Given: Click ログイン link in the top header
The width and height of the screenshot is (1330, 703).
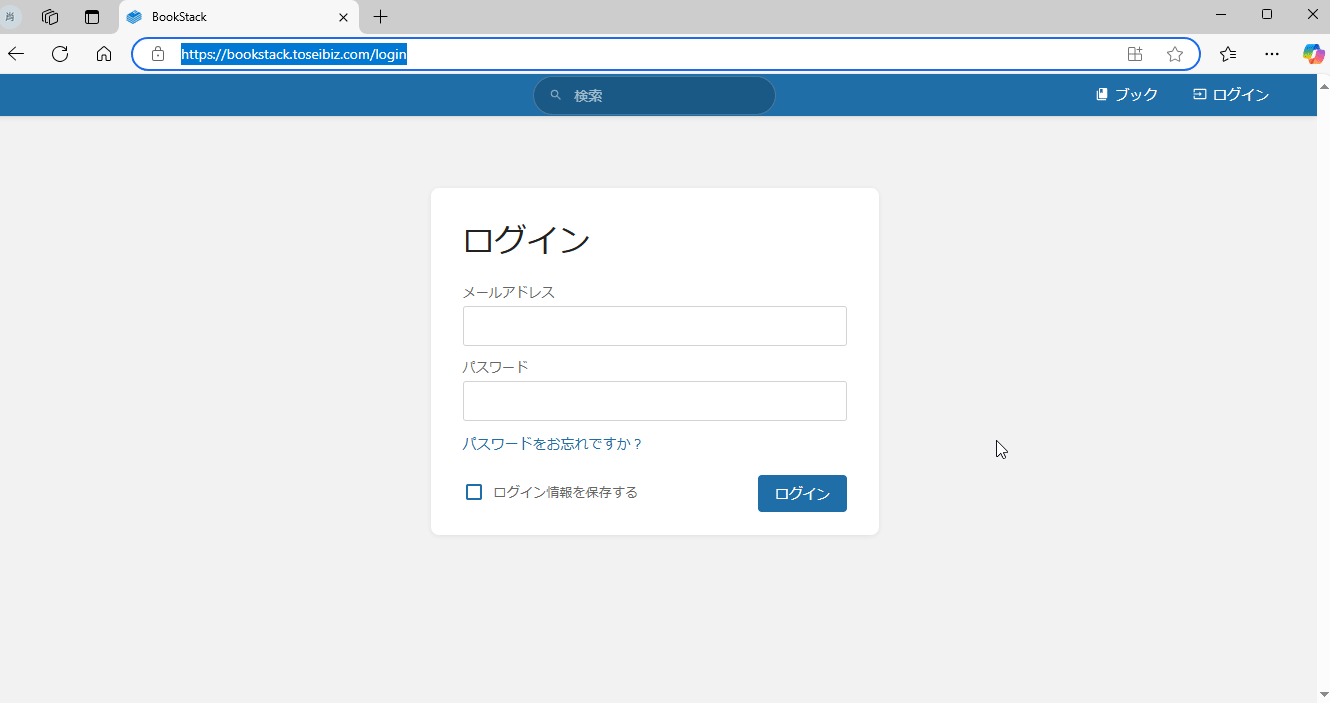Looking at the screenshot, I should pyautogui.click(x=1231, y=95).
